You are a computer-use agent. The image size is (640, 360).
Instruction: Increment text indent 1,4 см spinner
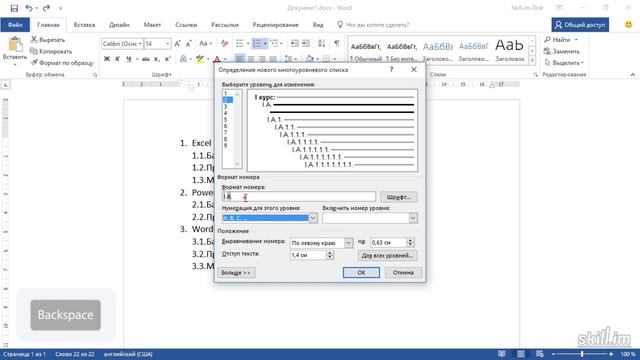pos(330,253)
